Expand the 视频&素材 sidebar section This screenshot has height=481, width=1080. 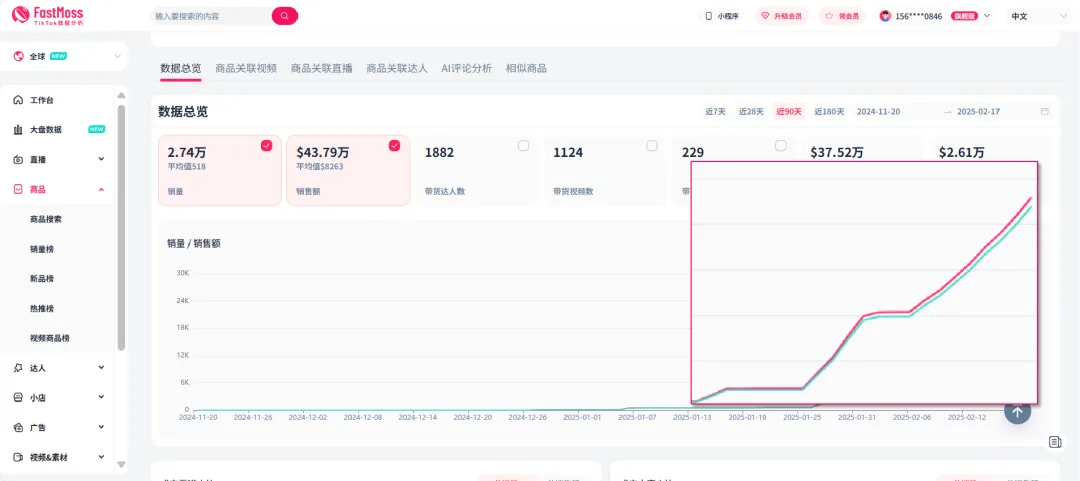click(101, 457)
